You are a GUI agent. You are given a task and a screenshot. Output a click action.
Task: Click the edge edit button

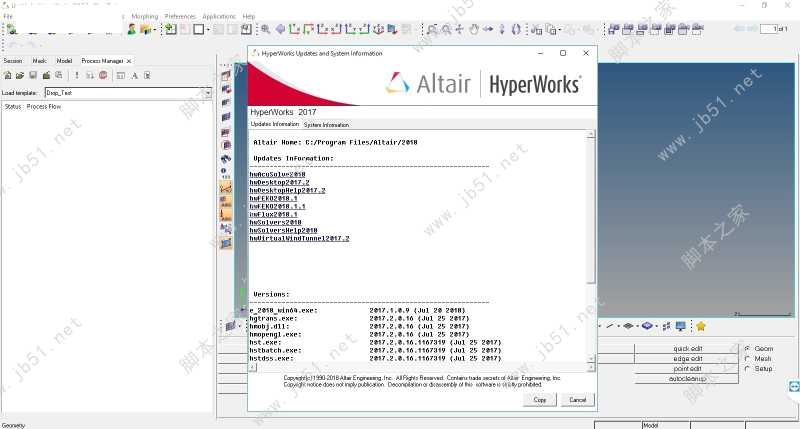coord(687,359)
